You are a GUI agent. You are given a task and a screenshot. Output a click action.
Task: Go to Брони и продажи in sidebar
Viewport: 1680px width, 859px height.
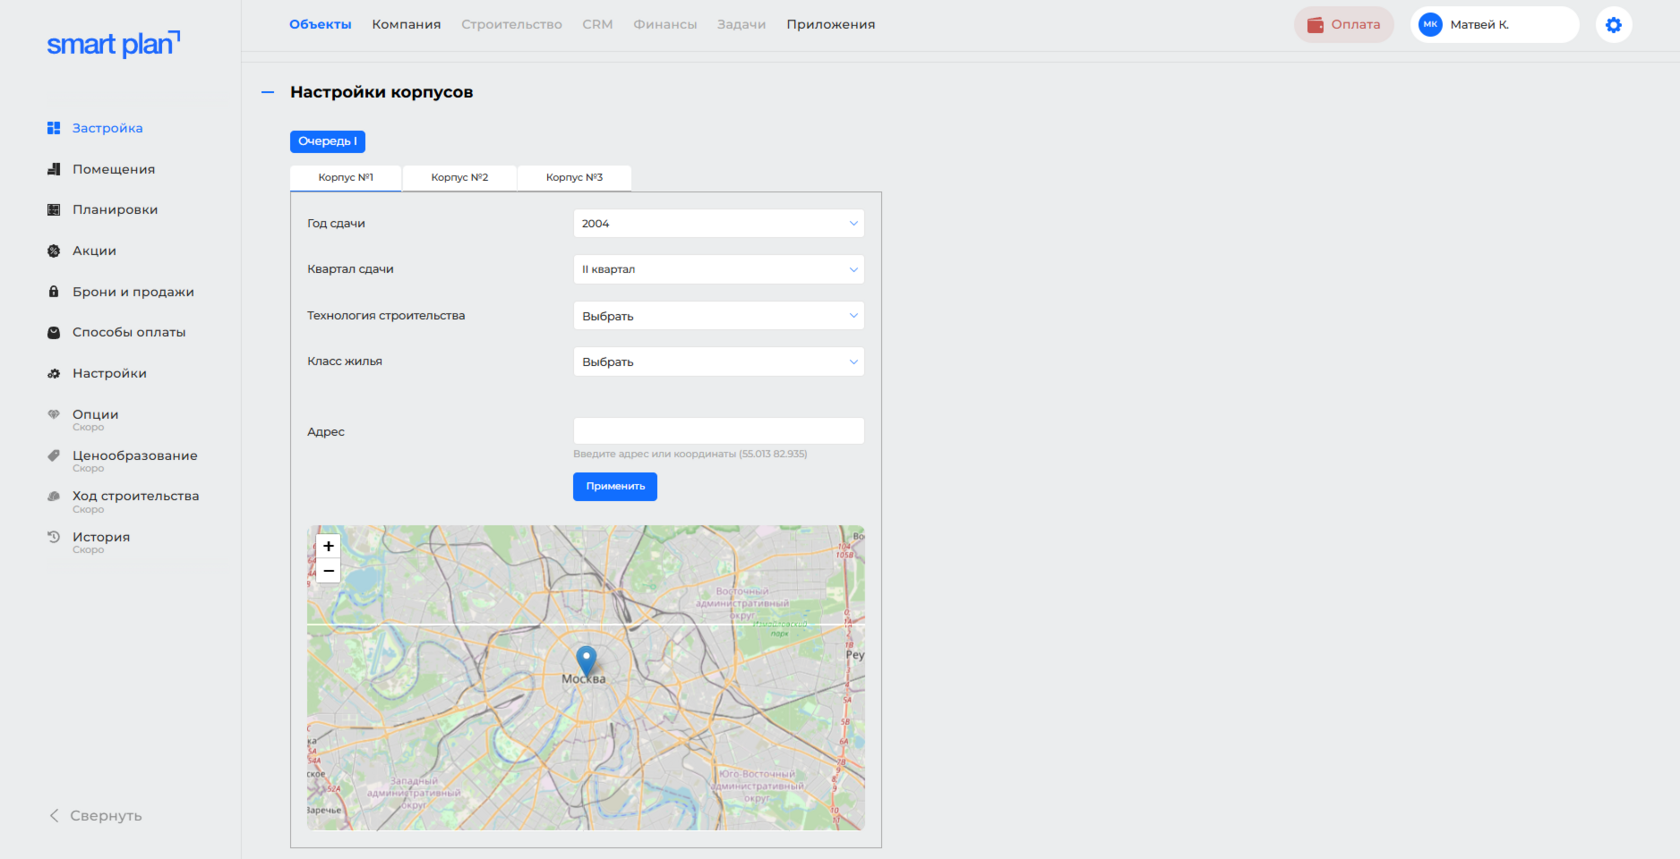coord(133,292)
